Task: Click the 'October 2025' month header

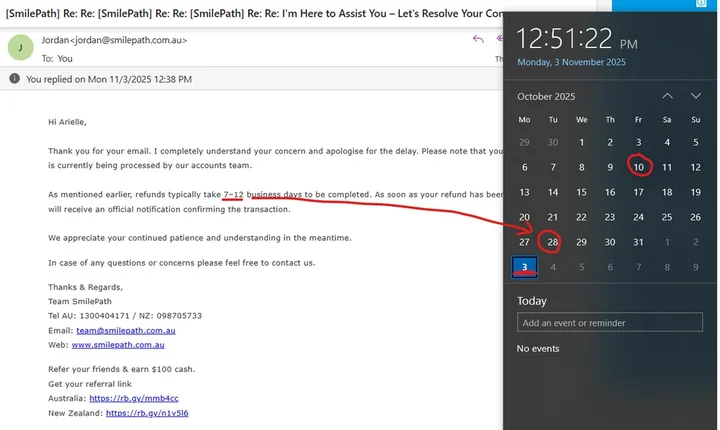Action: point(546,96)
